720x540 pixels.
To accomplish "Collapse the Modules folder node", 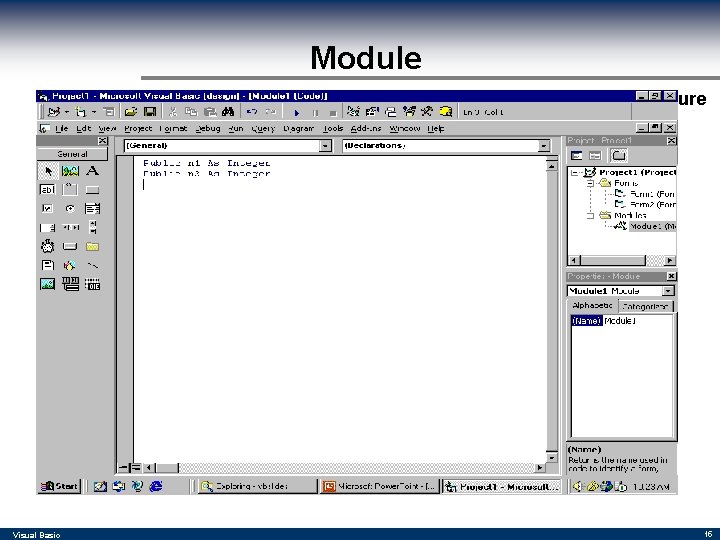I will pos(591,215).
